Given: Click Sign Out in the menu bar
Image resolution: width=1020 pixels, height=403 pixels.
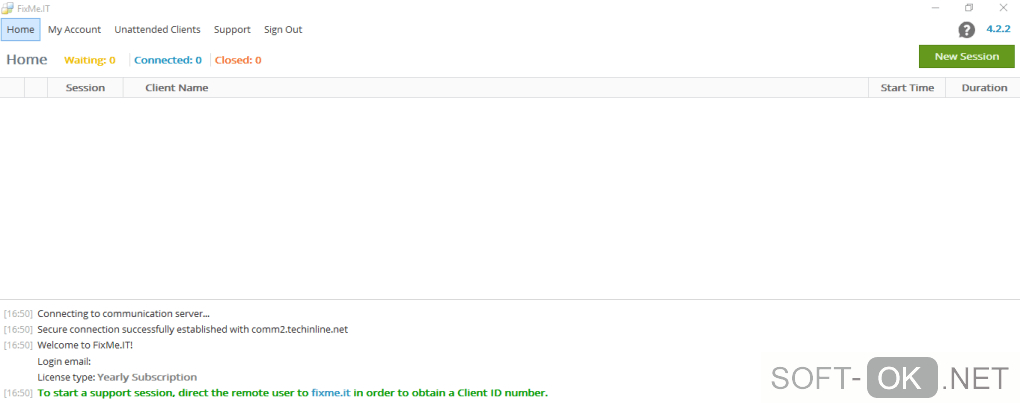Looking at the screenshot, I should [x=283, y=30].
